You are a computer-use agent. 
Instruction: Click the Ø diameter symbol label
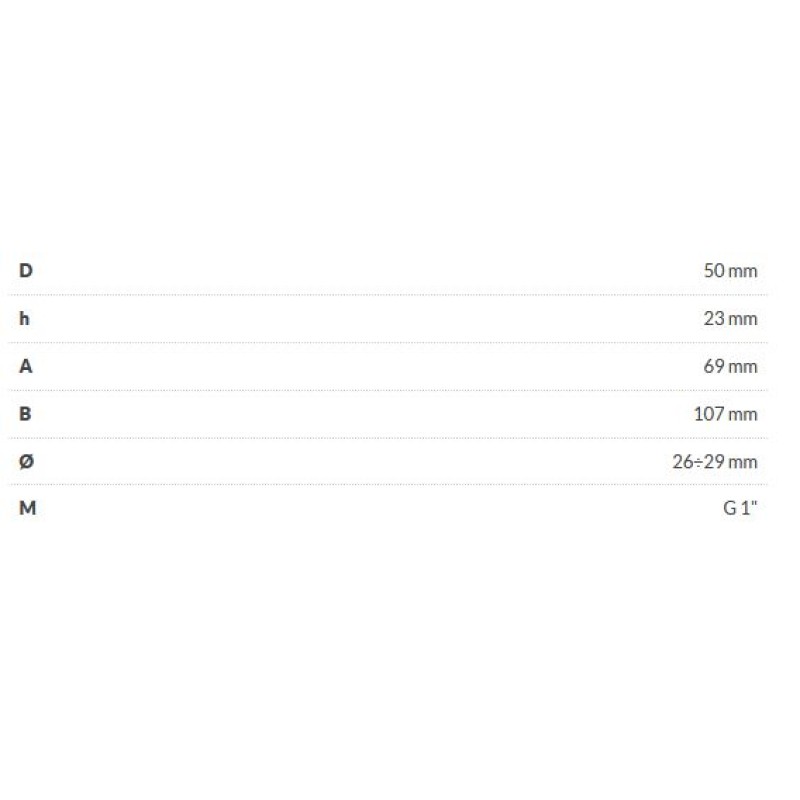point(26,461)
